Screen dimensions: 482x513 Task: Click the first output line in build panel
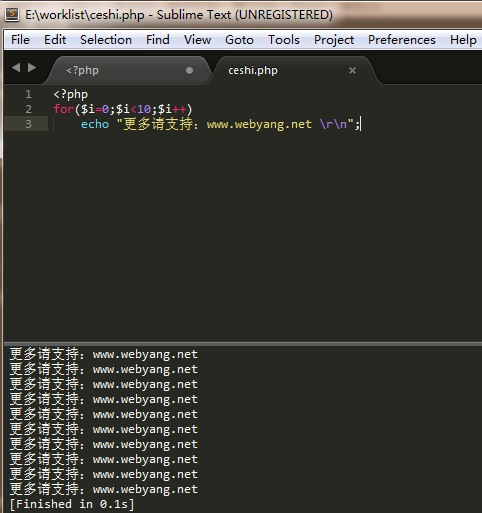tap(104, 354)
